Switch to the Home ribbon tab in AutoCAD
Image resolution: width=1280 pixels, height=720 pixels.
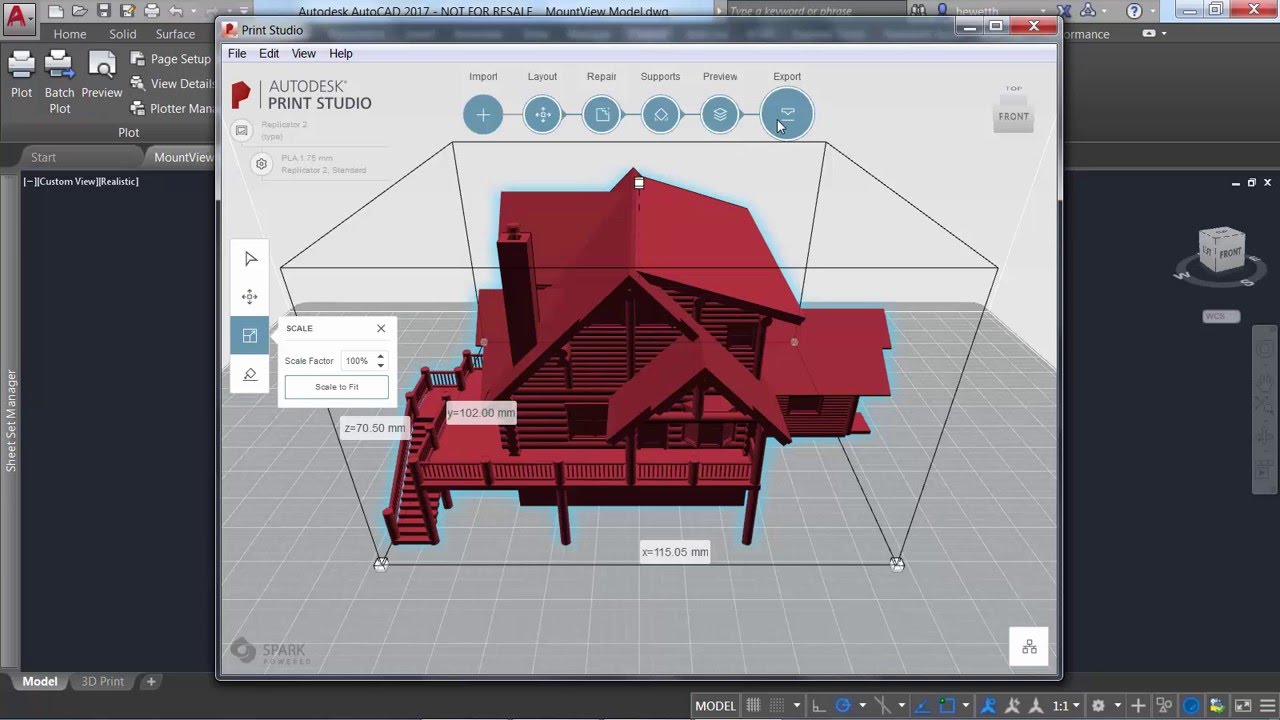pos(70,34)
